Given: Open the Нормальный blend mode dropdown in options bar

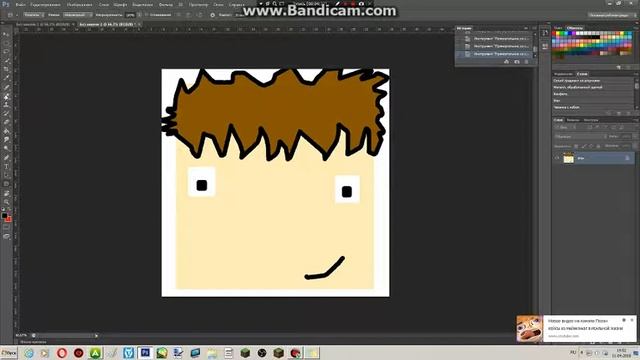Looking at the screenshot, I should pos(78,15).
